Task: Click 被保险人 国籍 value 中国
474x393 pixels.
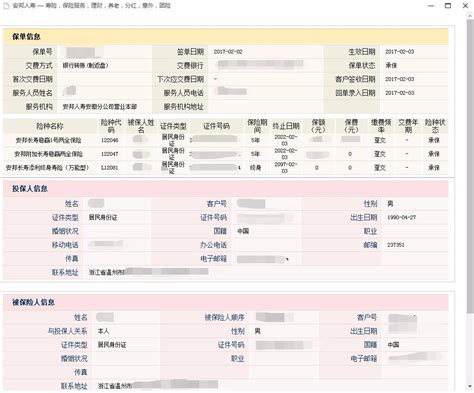Action: (393, 345)
